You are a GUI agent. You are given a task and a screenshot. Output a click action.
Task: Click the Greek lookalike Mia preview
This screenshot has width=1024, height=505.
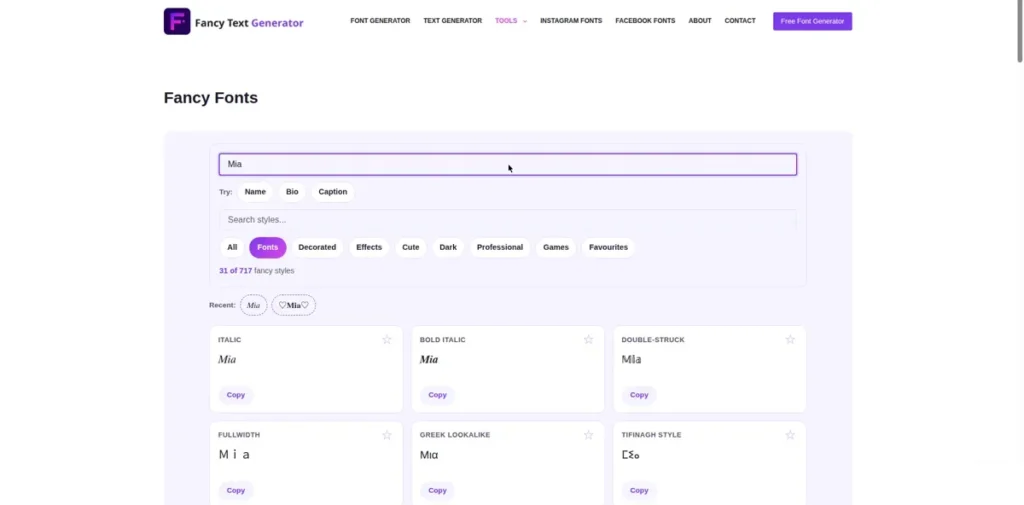tap(429, 455)
